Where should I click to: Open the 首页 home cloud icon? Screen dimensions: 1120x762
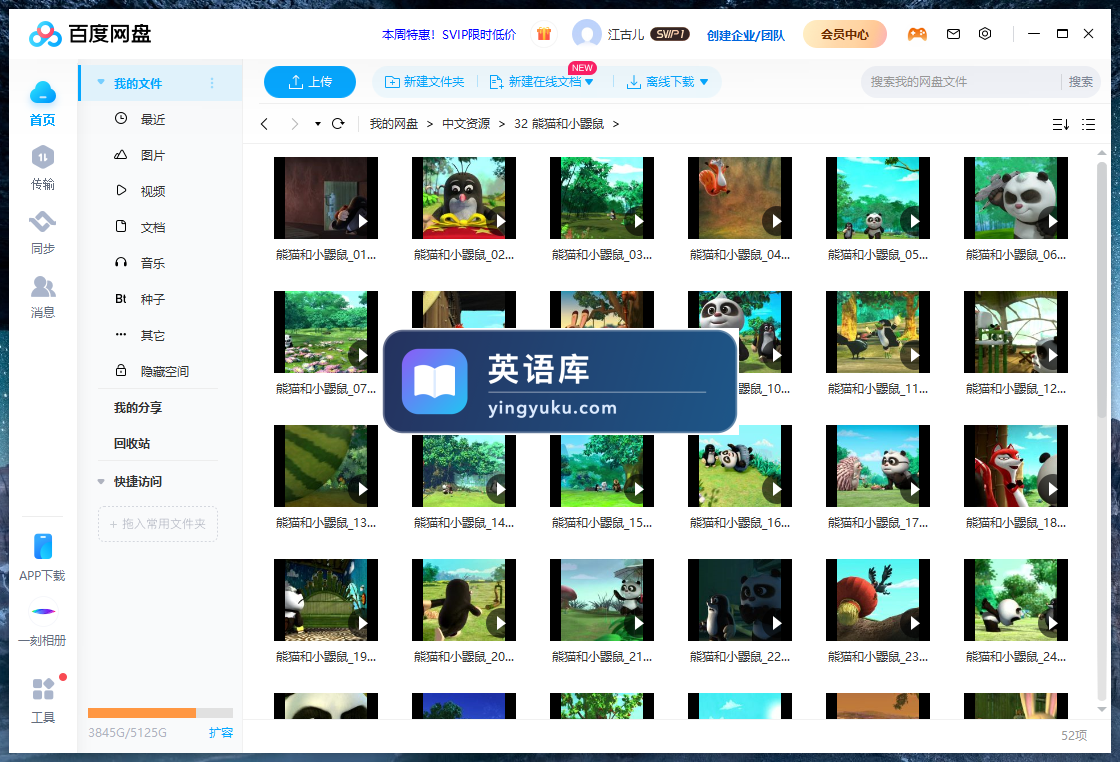click(43, 93)
